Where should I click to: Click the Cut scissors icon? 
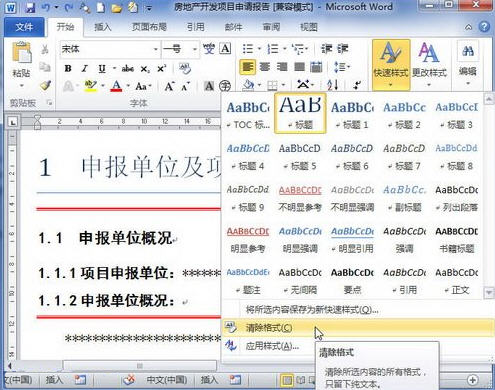click(45, 49)
